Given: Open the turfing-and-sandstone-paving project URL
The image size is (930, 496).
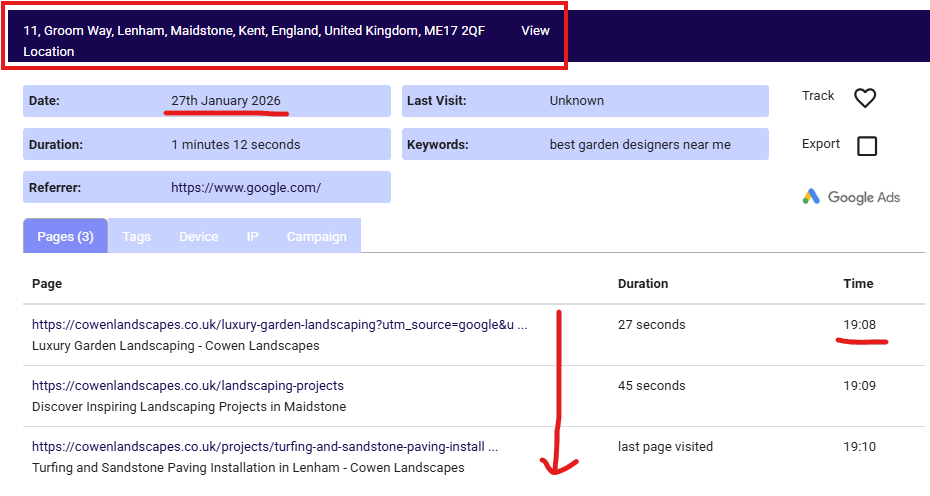Looking at the screenshot, I should coord(264,447).
